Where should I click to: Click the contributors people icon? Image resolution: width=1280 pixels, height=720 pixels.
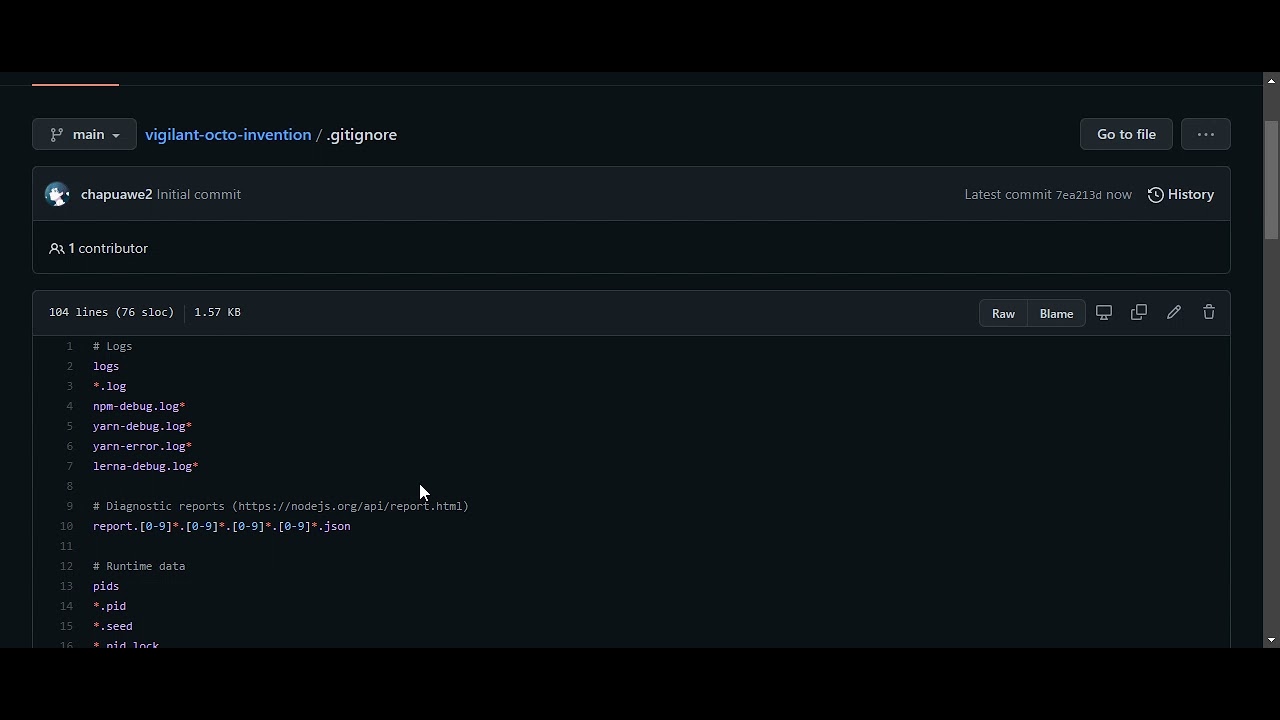57,248
